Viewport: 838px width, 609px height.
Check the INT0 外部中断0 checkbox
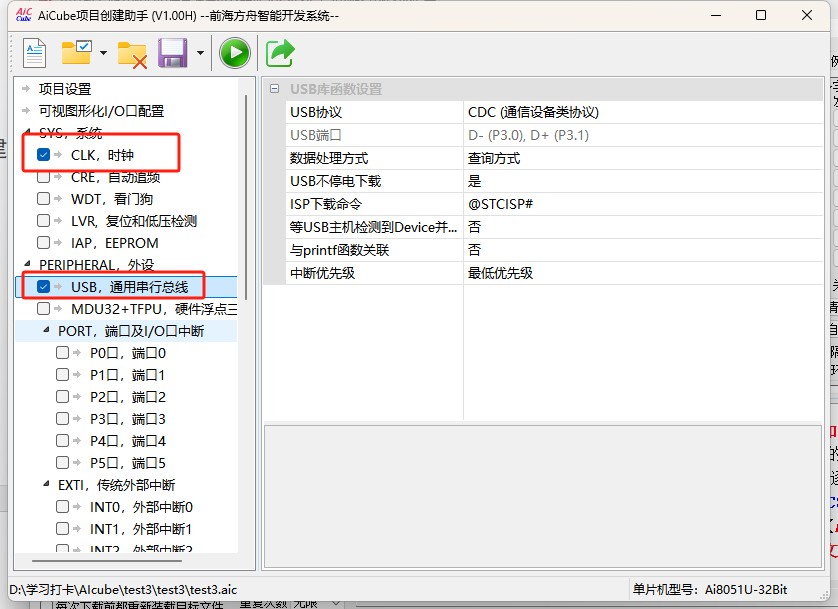tap(63, 506)
